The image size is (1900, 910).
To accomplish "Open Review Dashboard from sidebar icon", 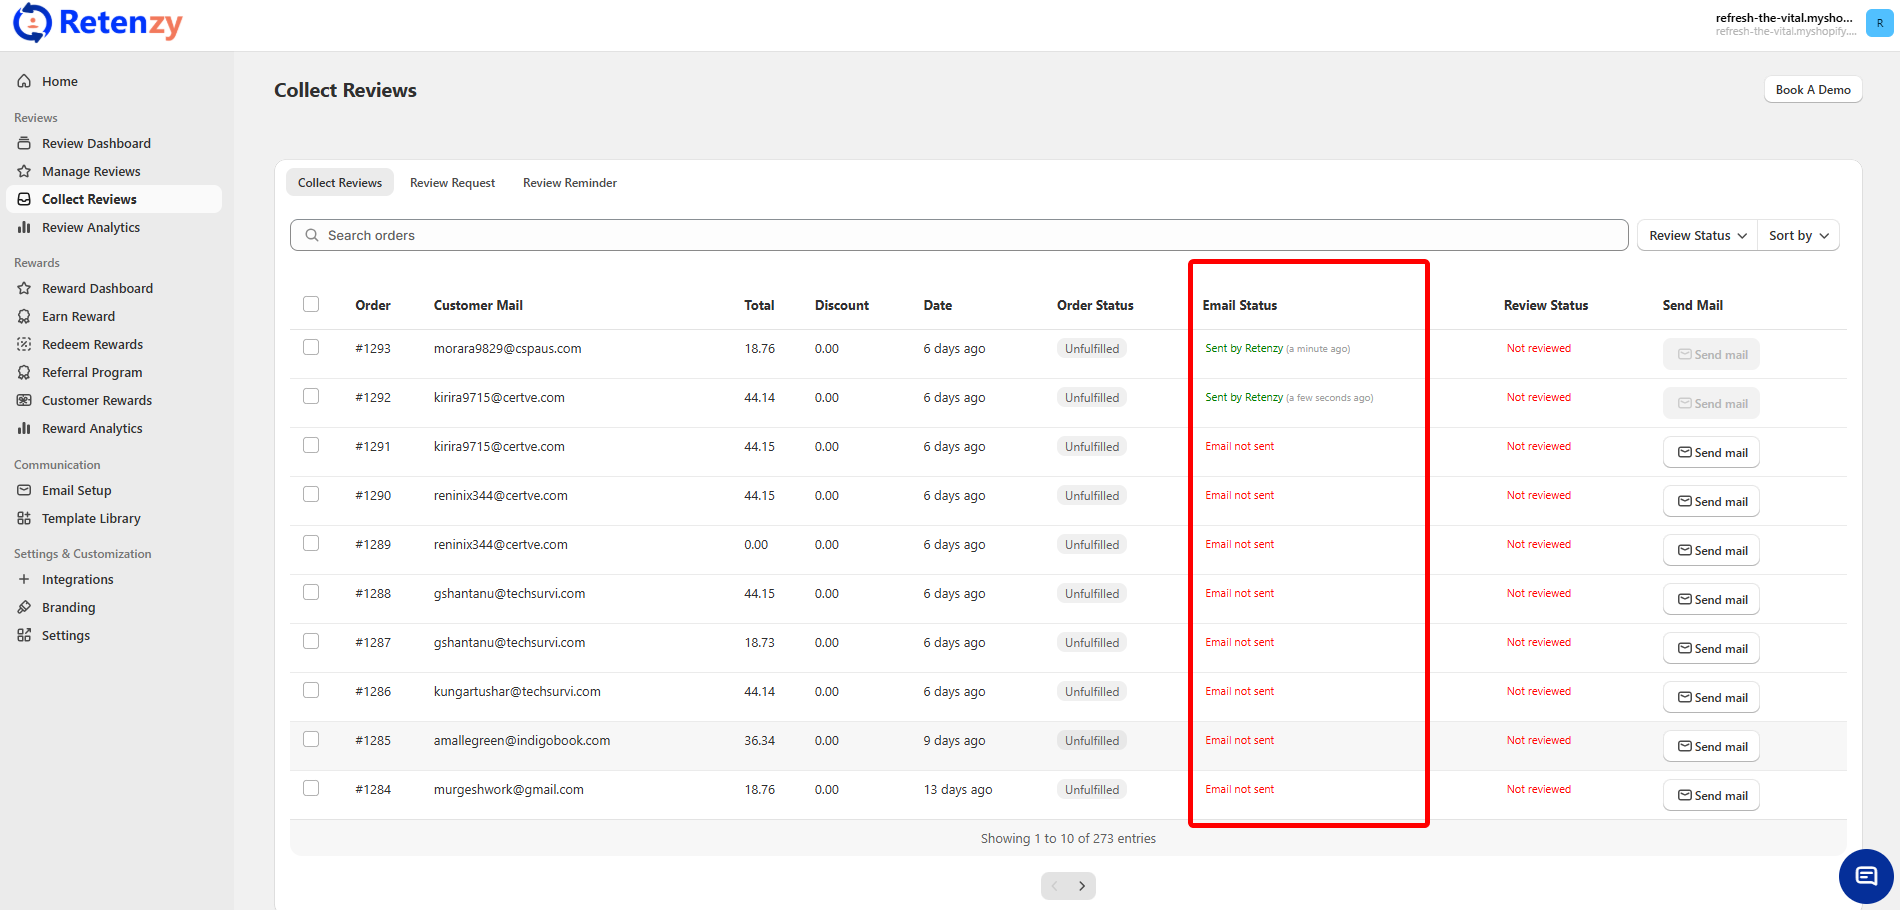I will coord(24,143).
